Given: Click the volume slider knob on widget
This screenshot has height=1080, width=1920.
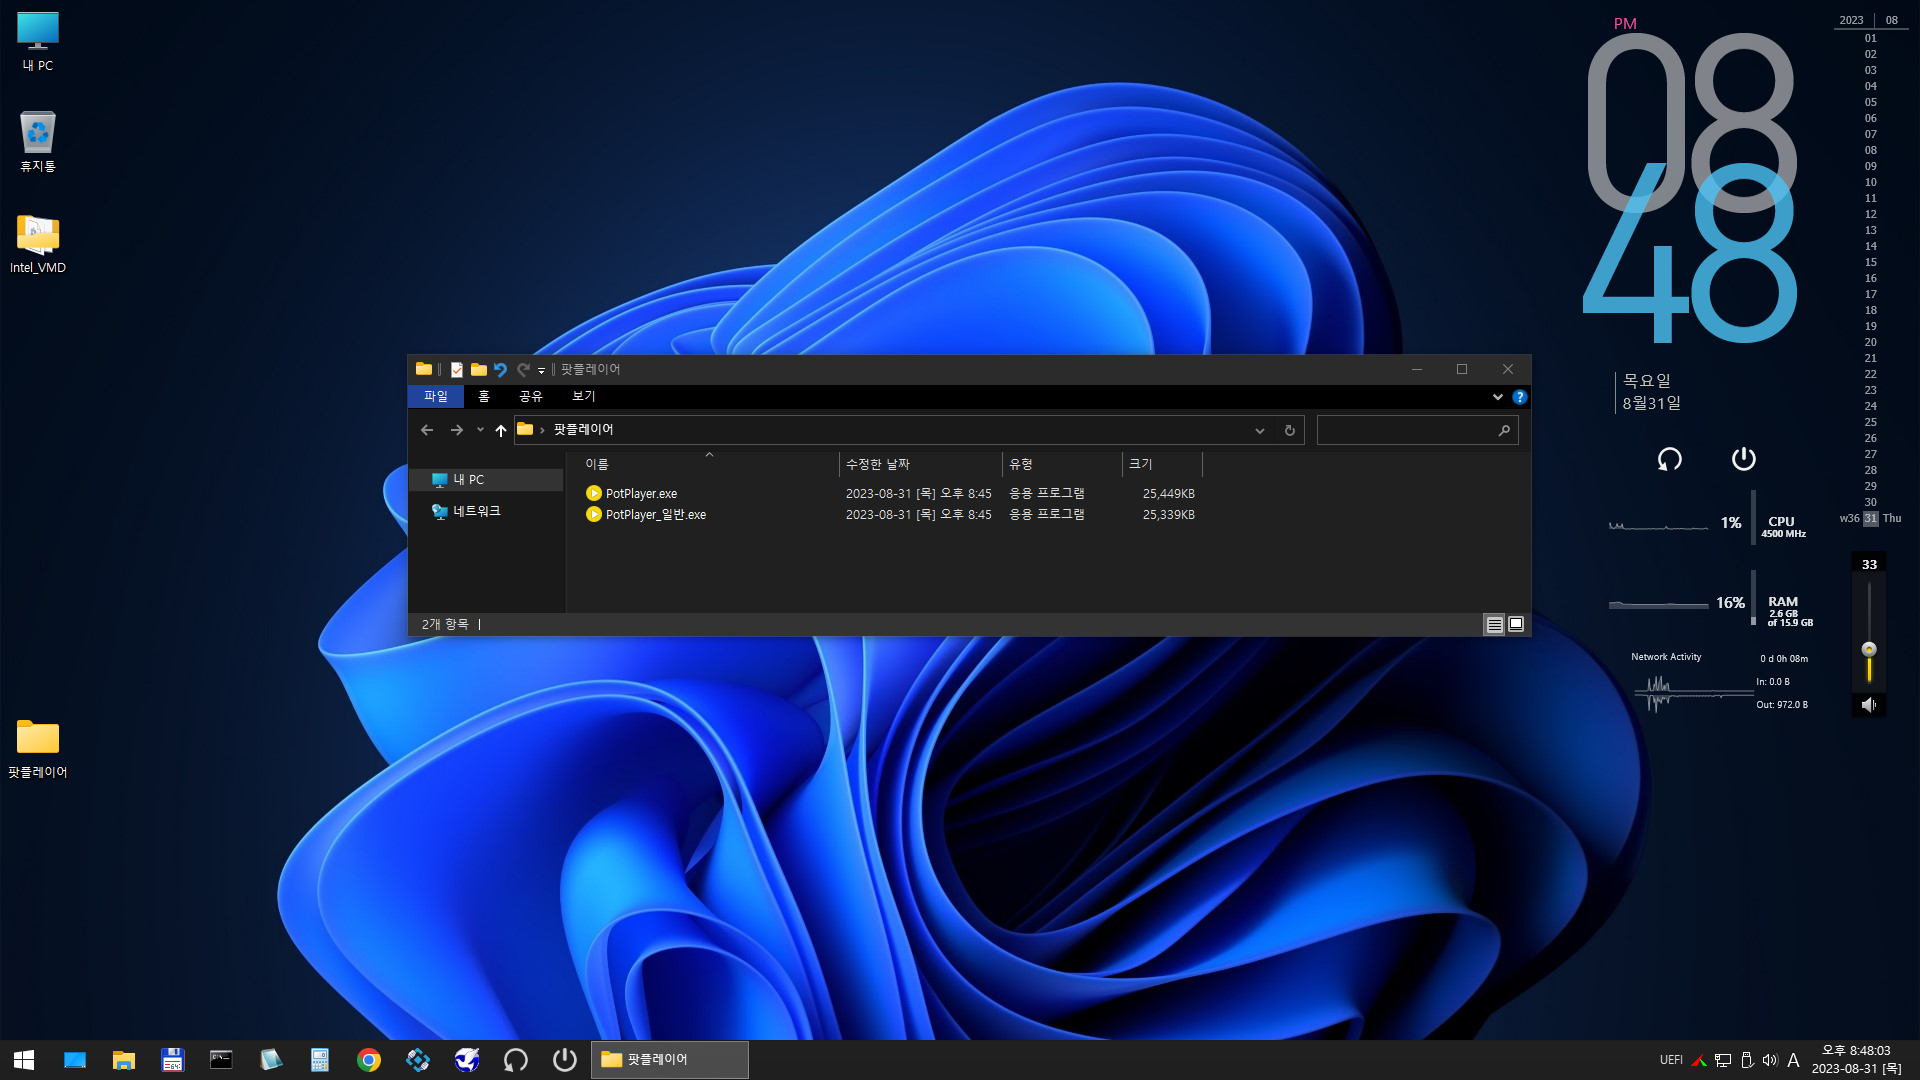Looking at the screenshot, I should (x=1869, y=649).
